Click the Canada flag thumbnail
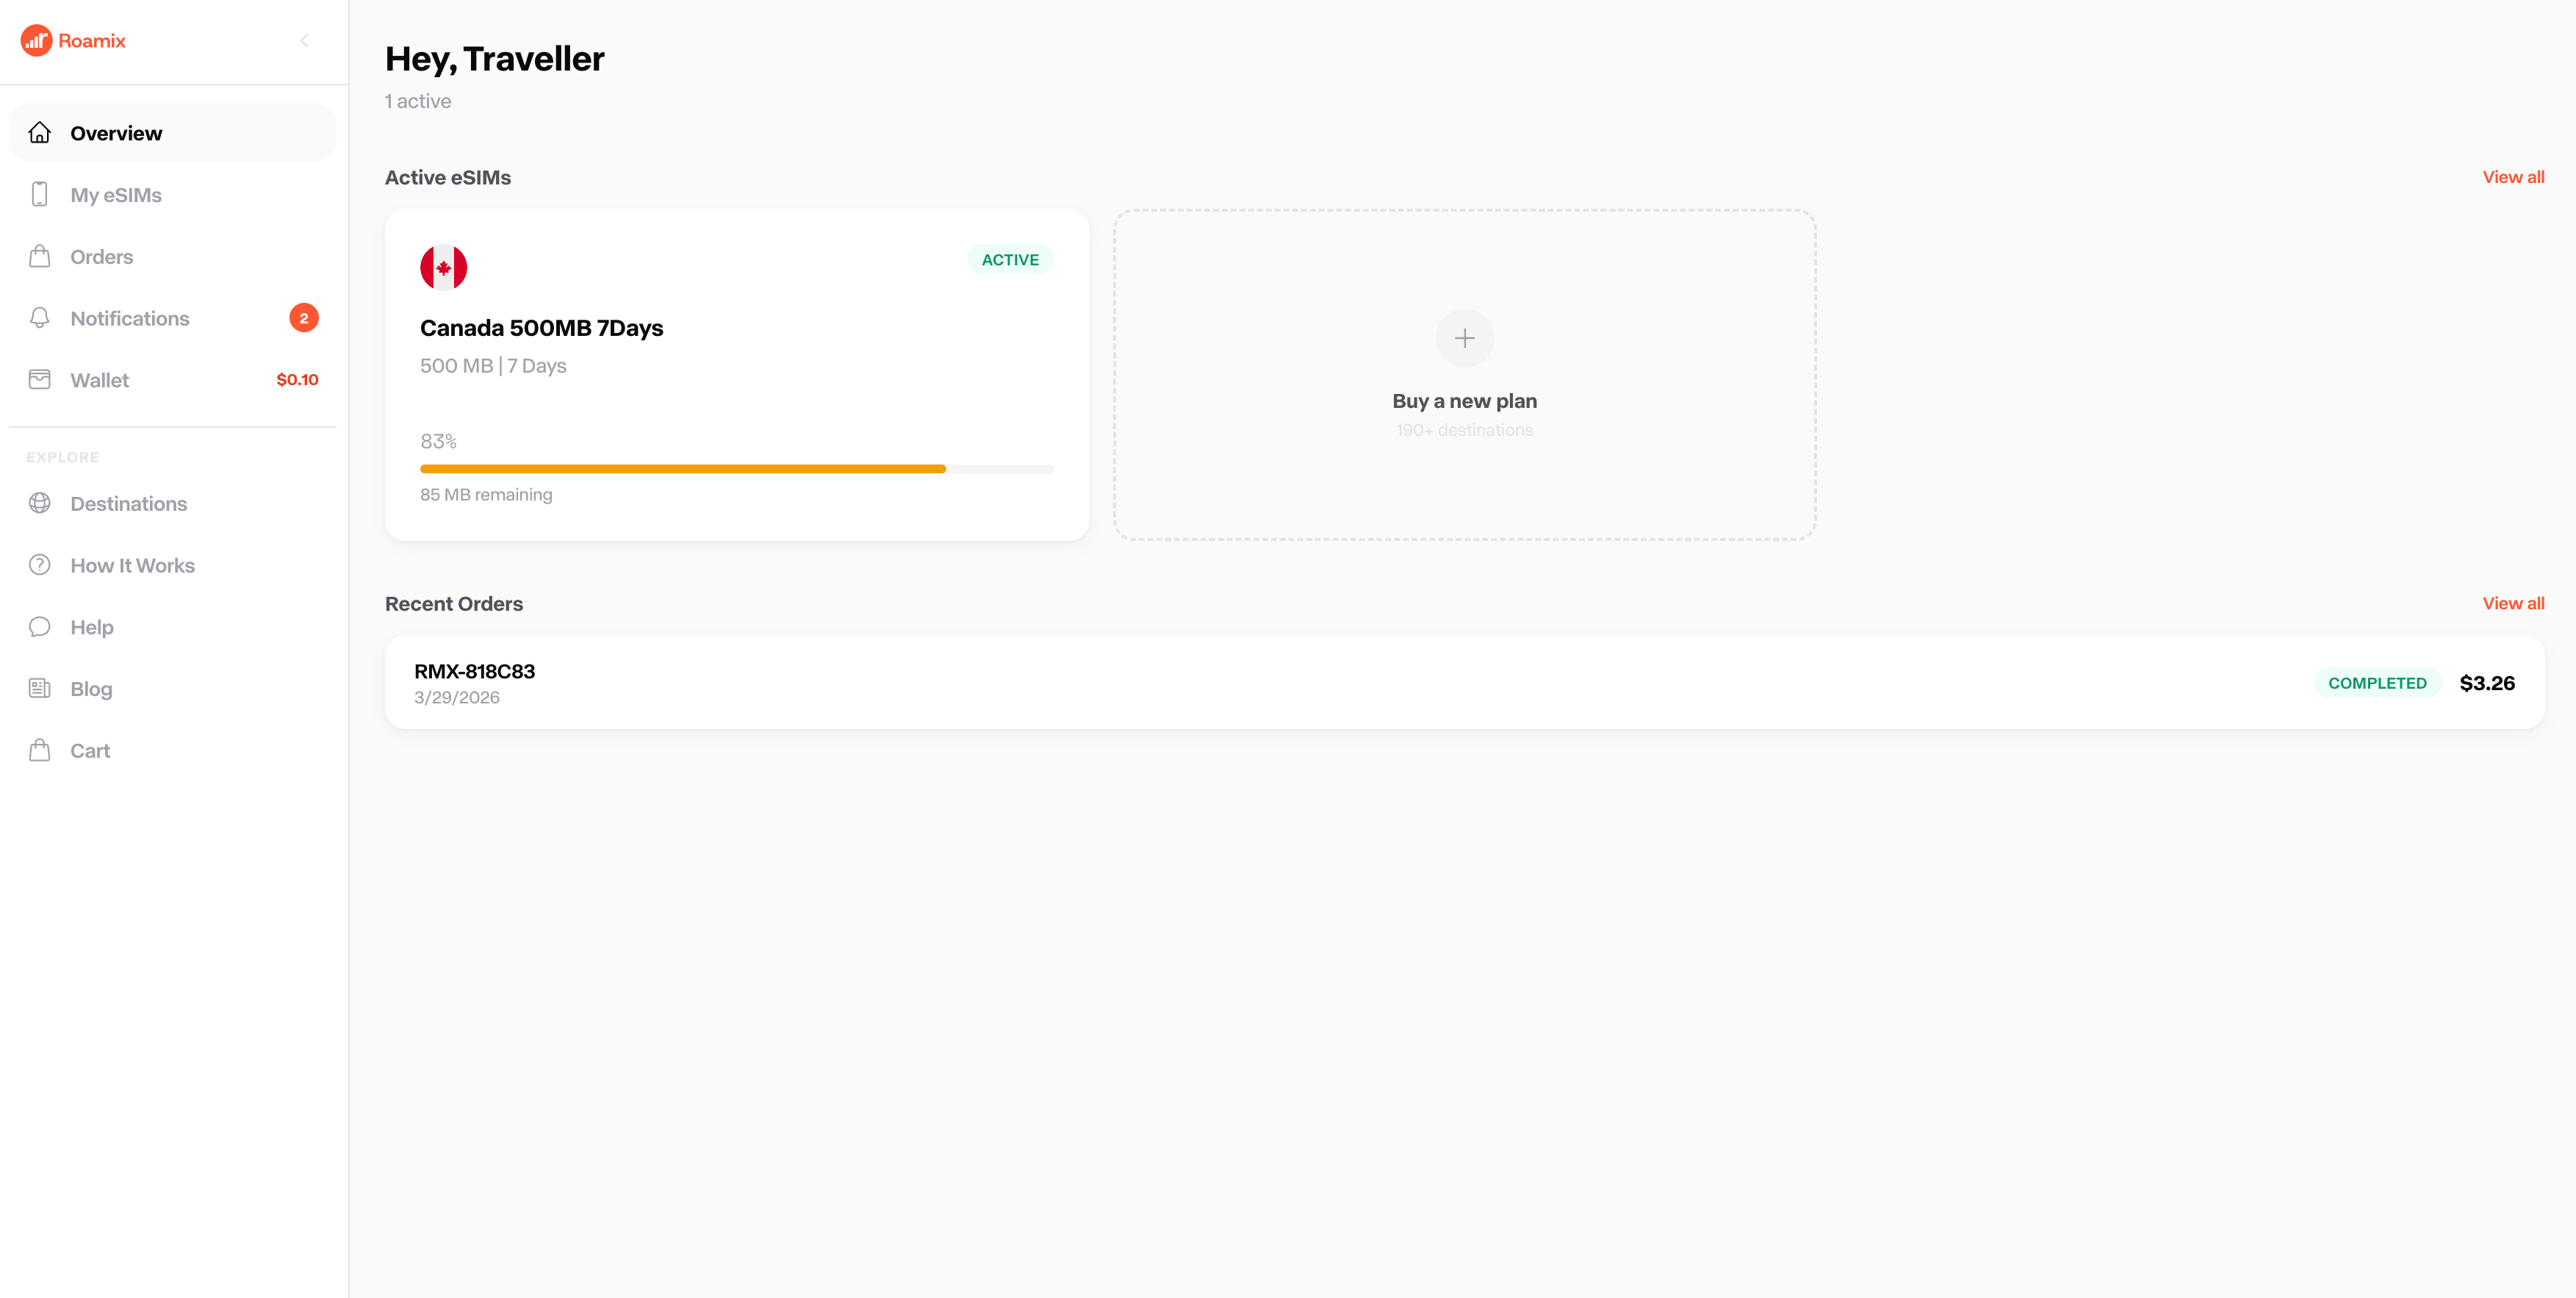 tap(443, 267)
